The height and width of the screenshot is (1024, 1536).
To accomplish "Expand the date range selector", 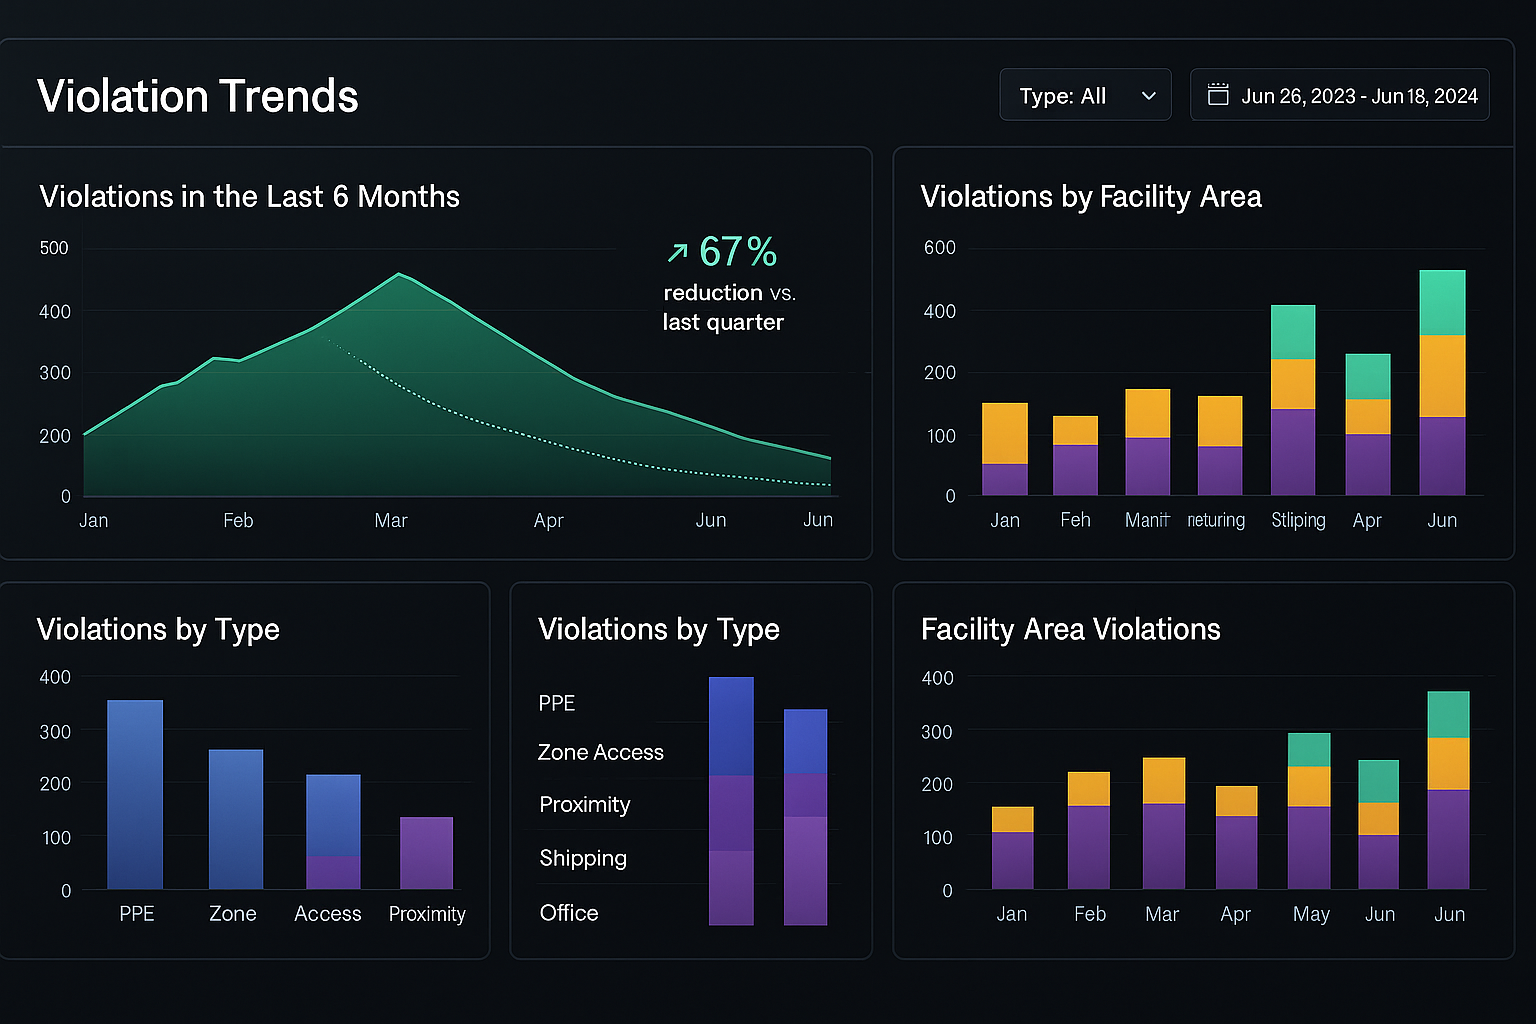I will [x=1340, y=94].
